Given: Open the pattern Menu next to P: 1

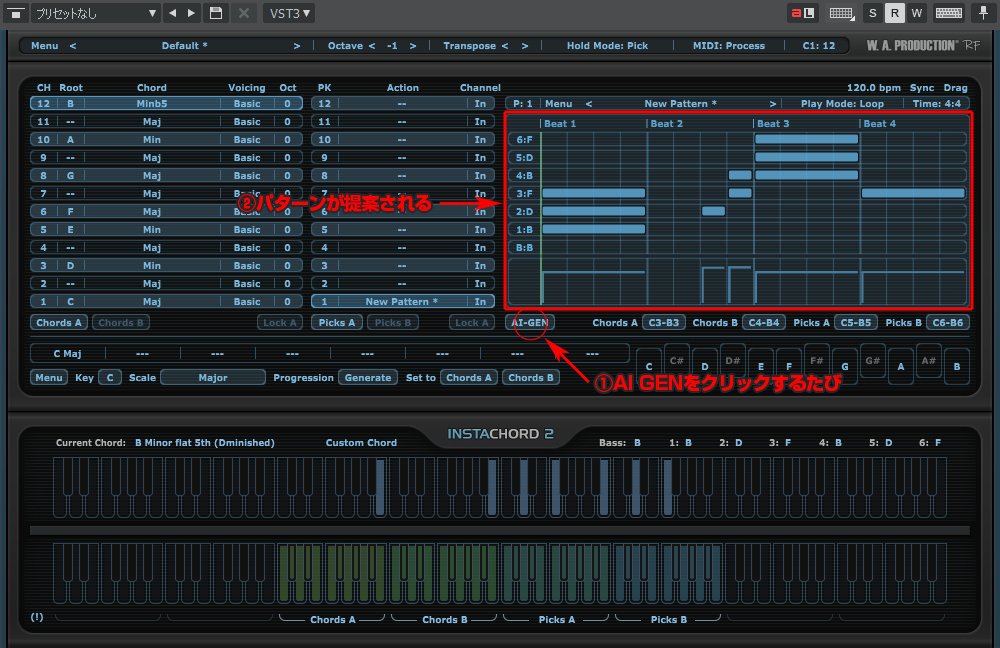Looking at the screenshot, I should [x=559, y=104].
